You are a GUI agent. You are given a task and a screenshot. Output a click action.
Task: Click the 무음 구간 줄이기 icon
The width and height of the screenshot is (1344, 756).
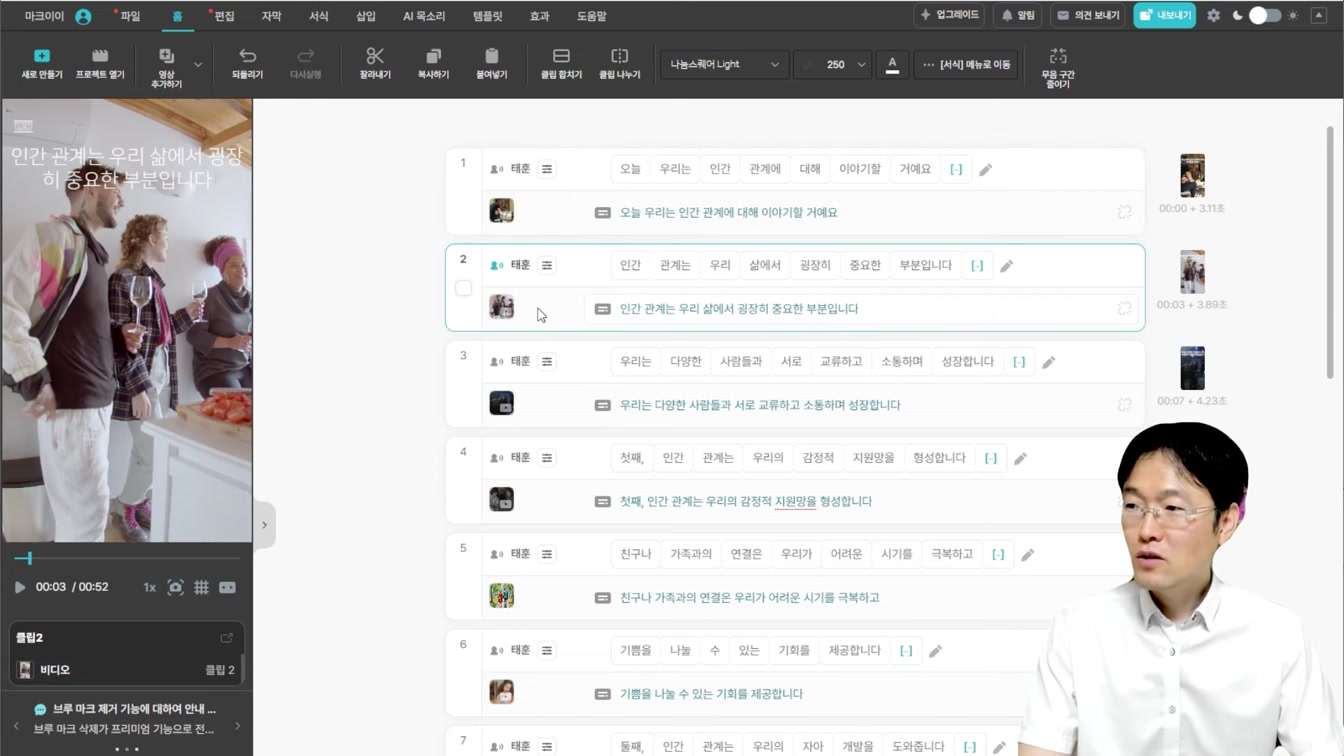[1058, 67]
